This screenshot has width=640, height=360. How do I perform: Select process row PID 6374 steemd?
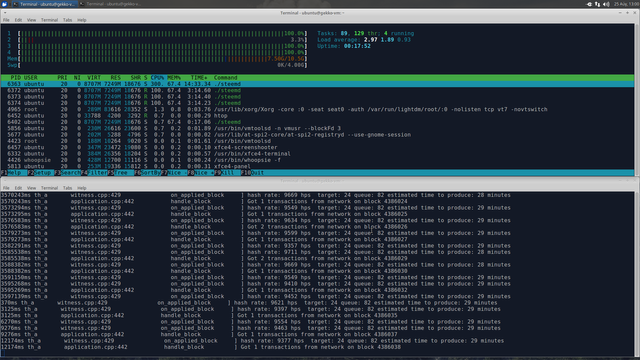click(x=318, y=103)
